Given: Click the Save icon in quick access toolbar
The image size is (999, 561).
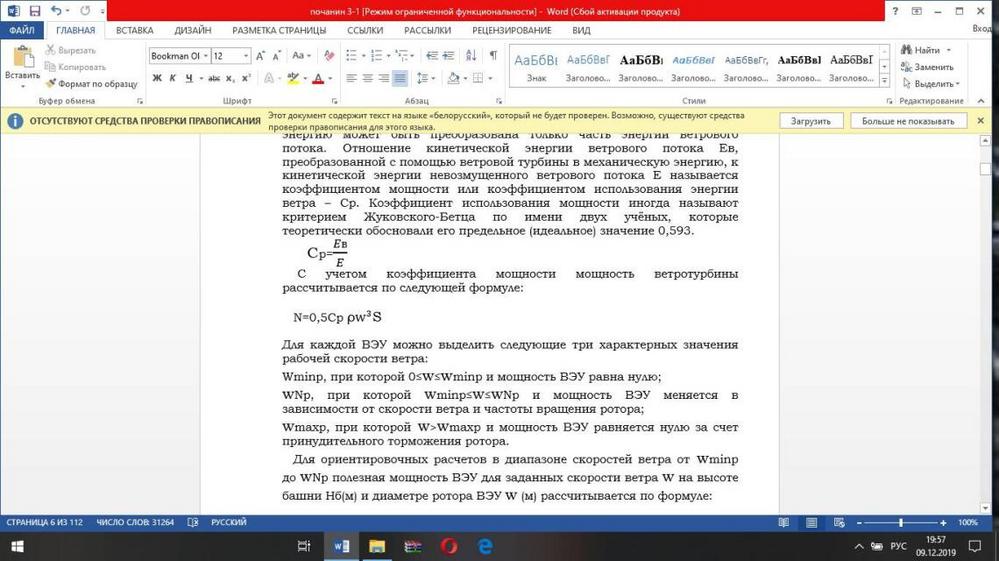Looking at the screenshot, I should coord(34,11).
